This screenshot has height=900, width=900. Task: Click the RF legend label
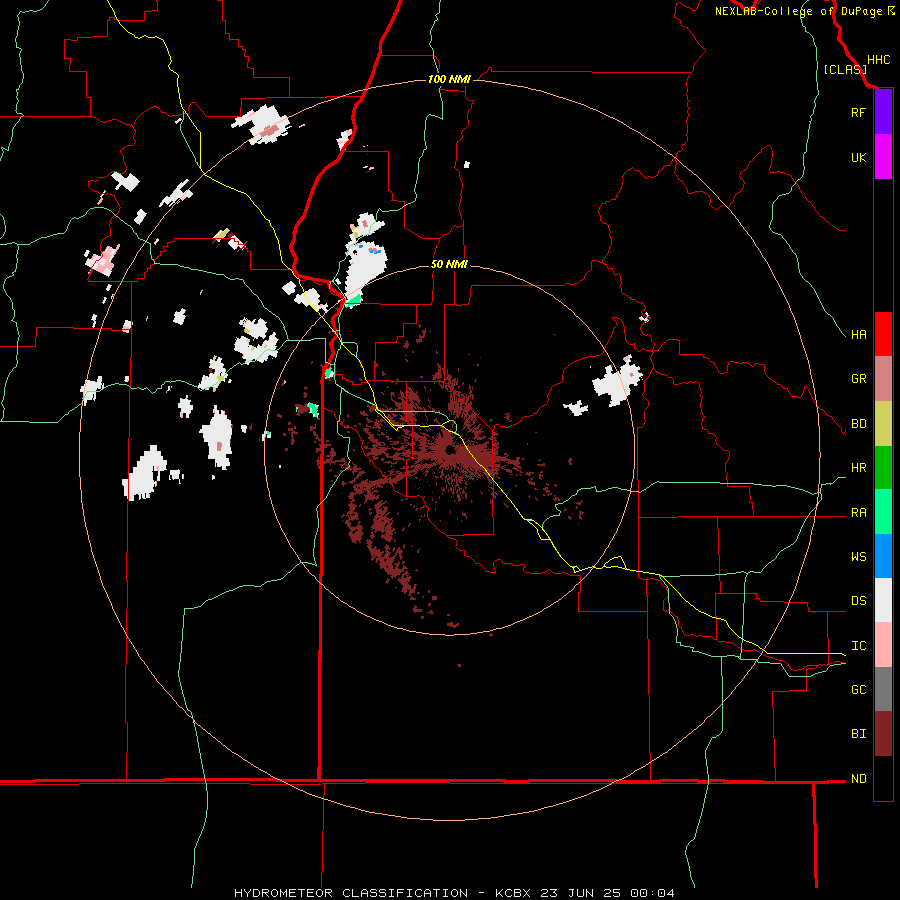(x=858, y=112)
